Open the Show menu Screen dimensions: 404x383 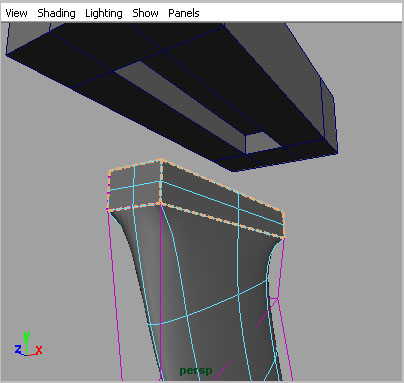145,13
